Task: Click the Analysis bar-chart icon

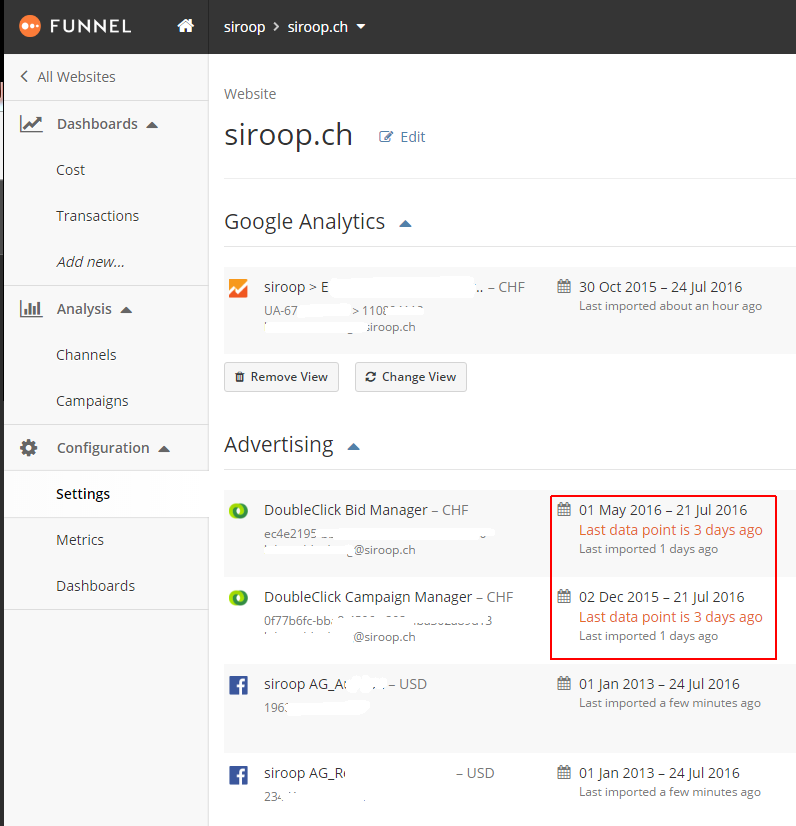Action: click(31, 309)
